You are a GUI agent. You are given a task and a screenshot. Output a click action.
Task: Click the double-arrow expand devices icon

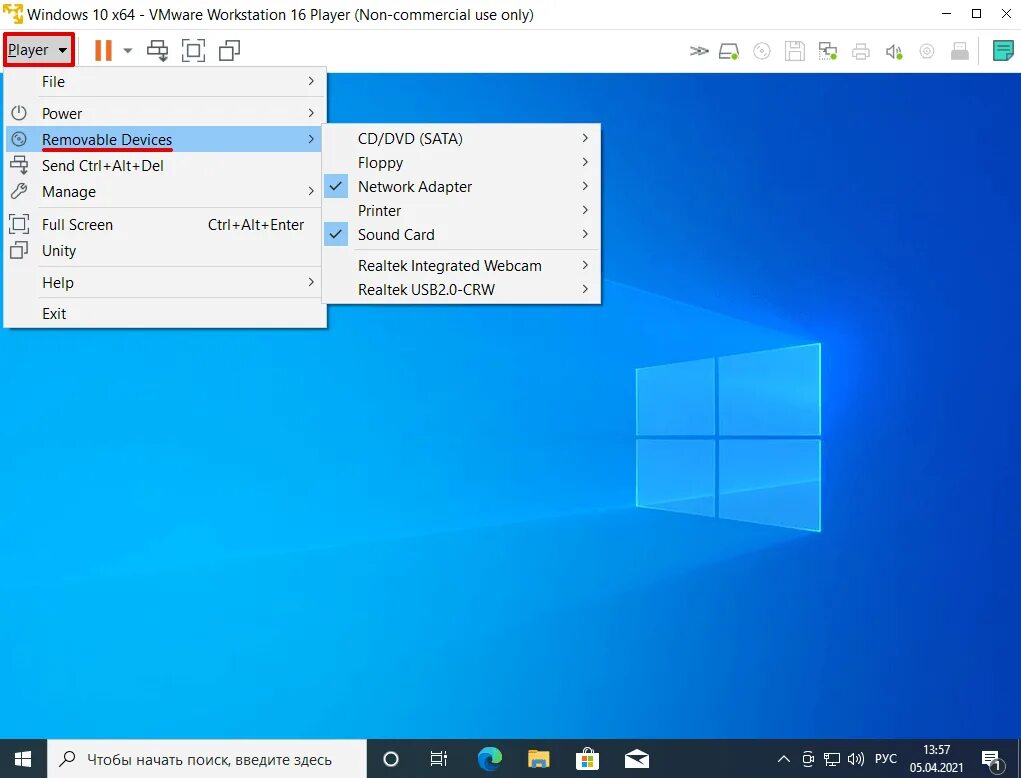point(699,51)
